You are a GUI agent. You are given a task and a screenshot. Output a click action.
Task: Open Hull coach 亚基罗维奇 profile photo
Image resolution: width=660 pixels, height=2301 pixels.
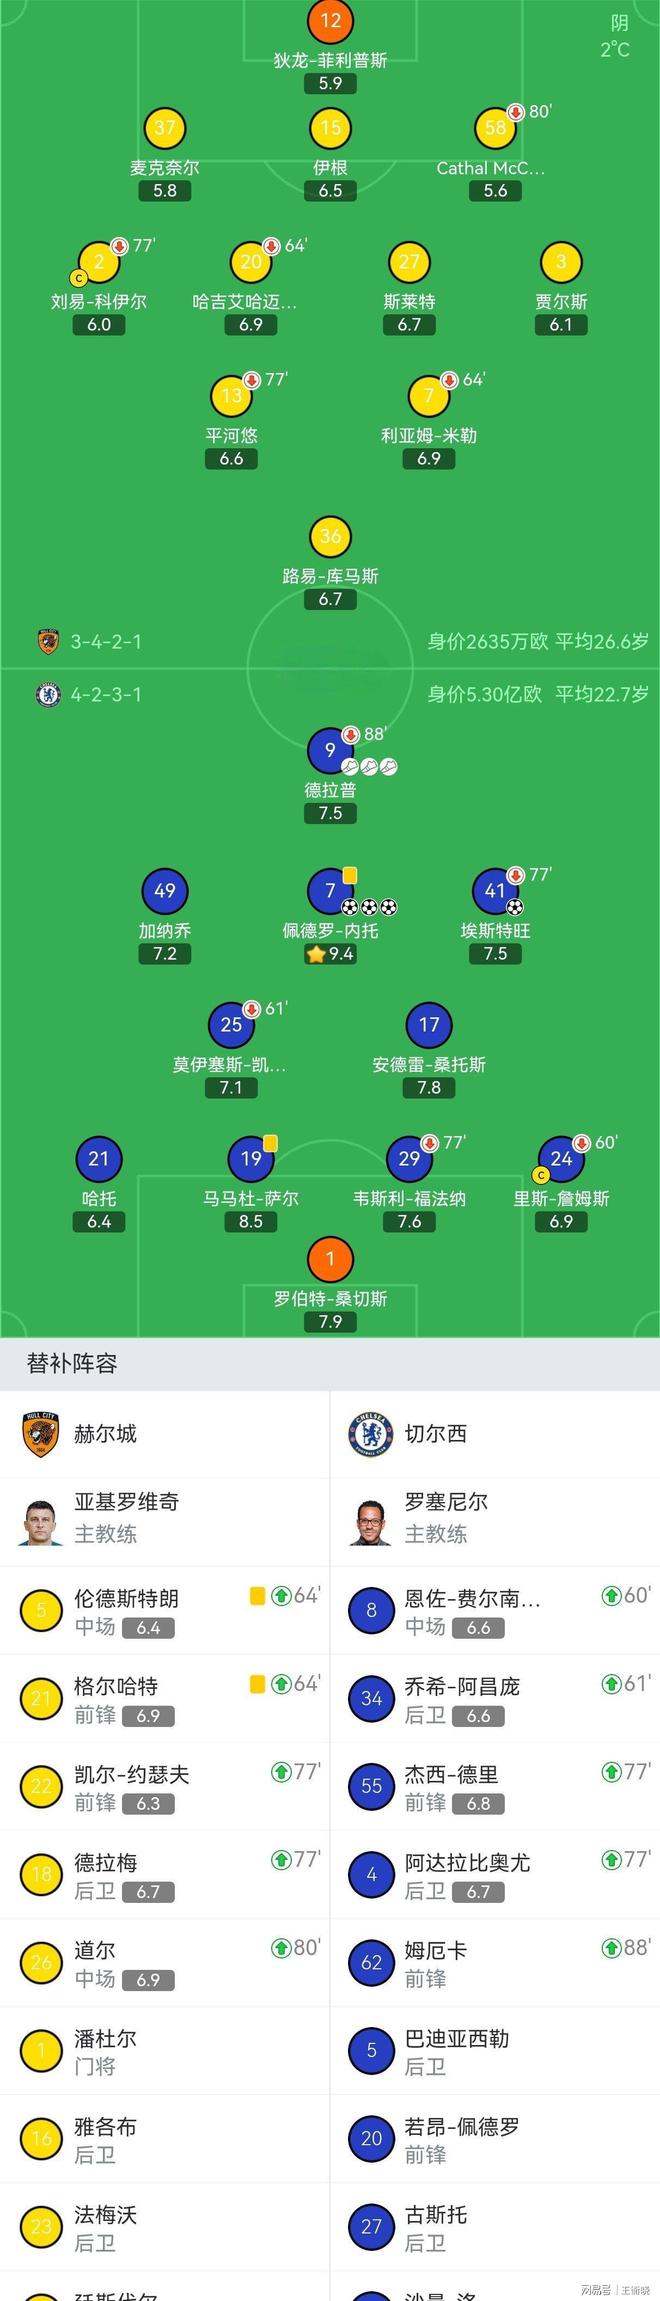pos(41,1521)
